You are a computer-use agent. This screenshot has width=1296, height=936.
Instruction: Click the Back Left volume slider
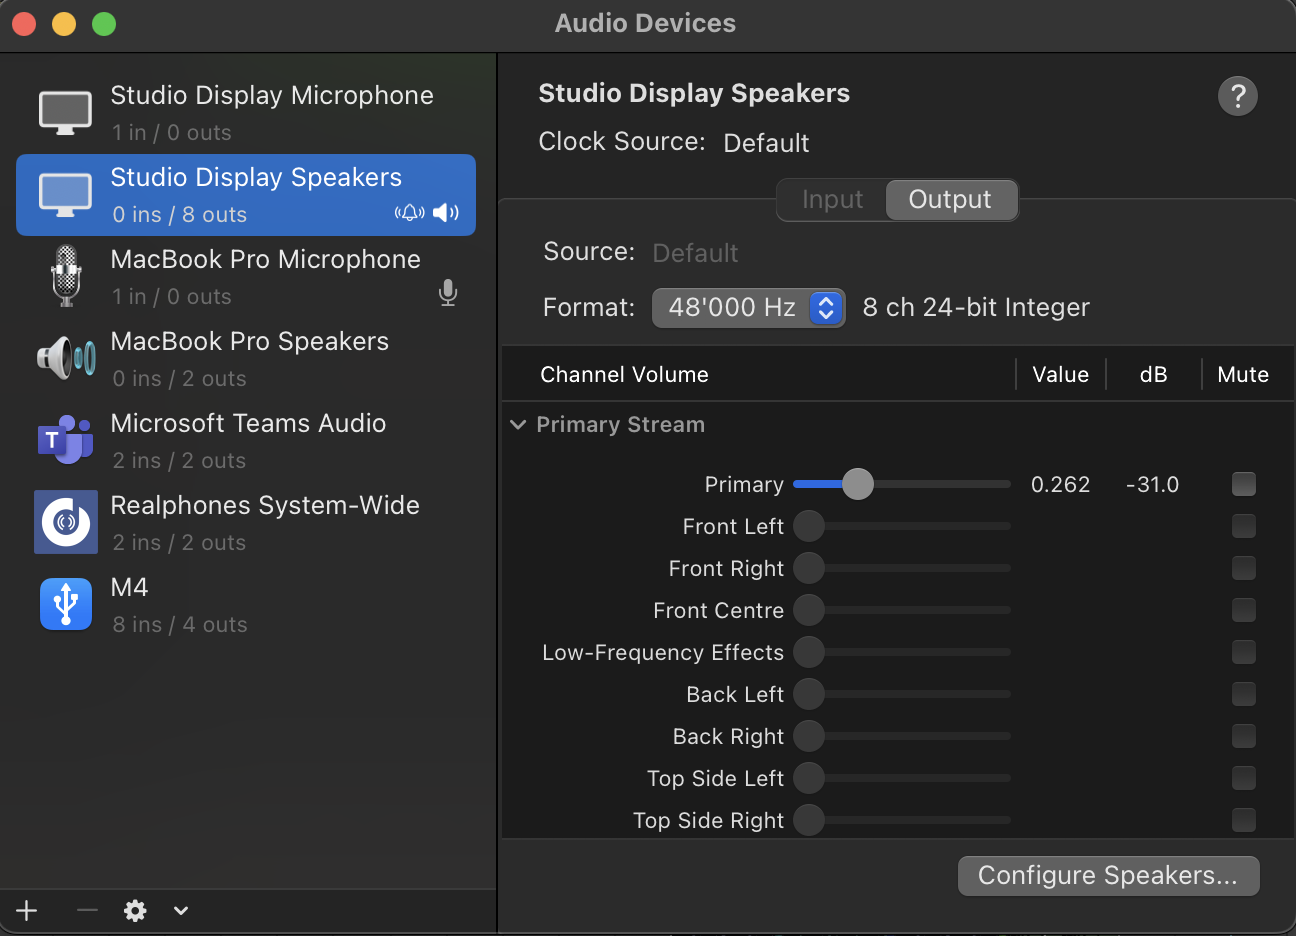click(x=902, y=694)
